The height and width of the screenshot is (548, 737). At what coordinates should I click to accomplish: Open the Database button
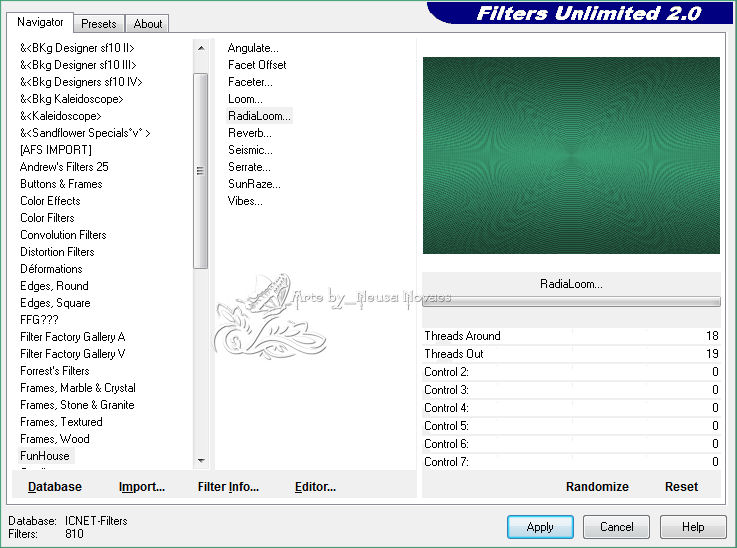55,486
